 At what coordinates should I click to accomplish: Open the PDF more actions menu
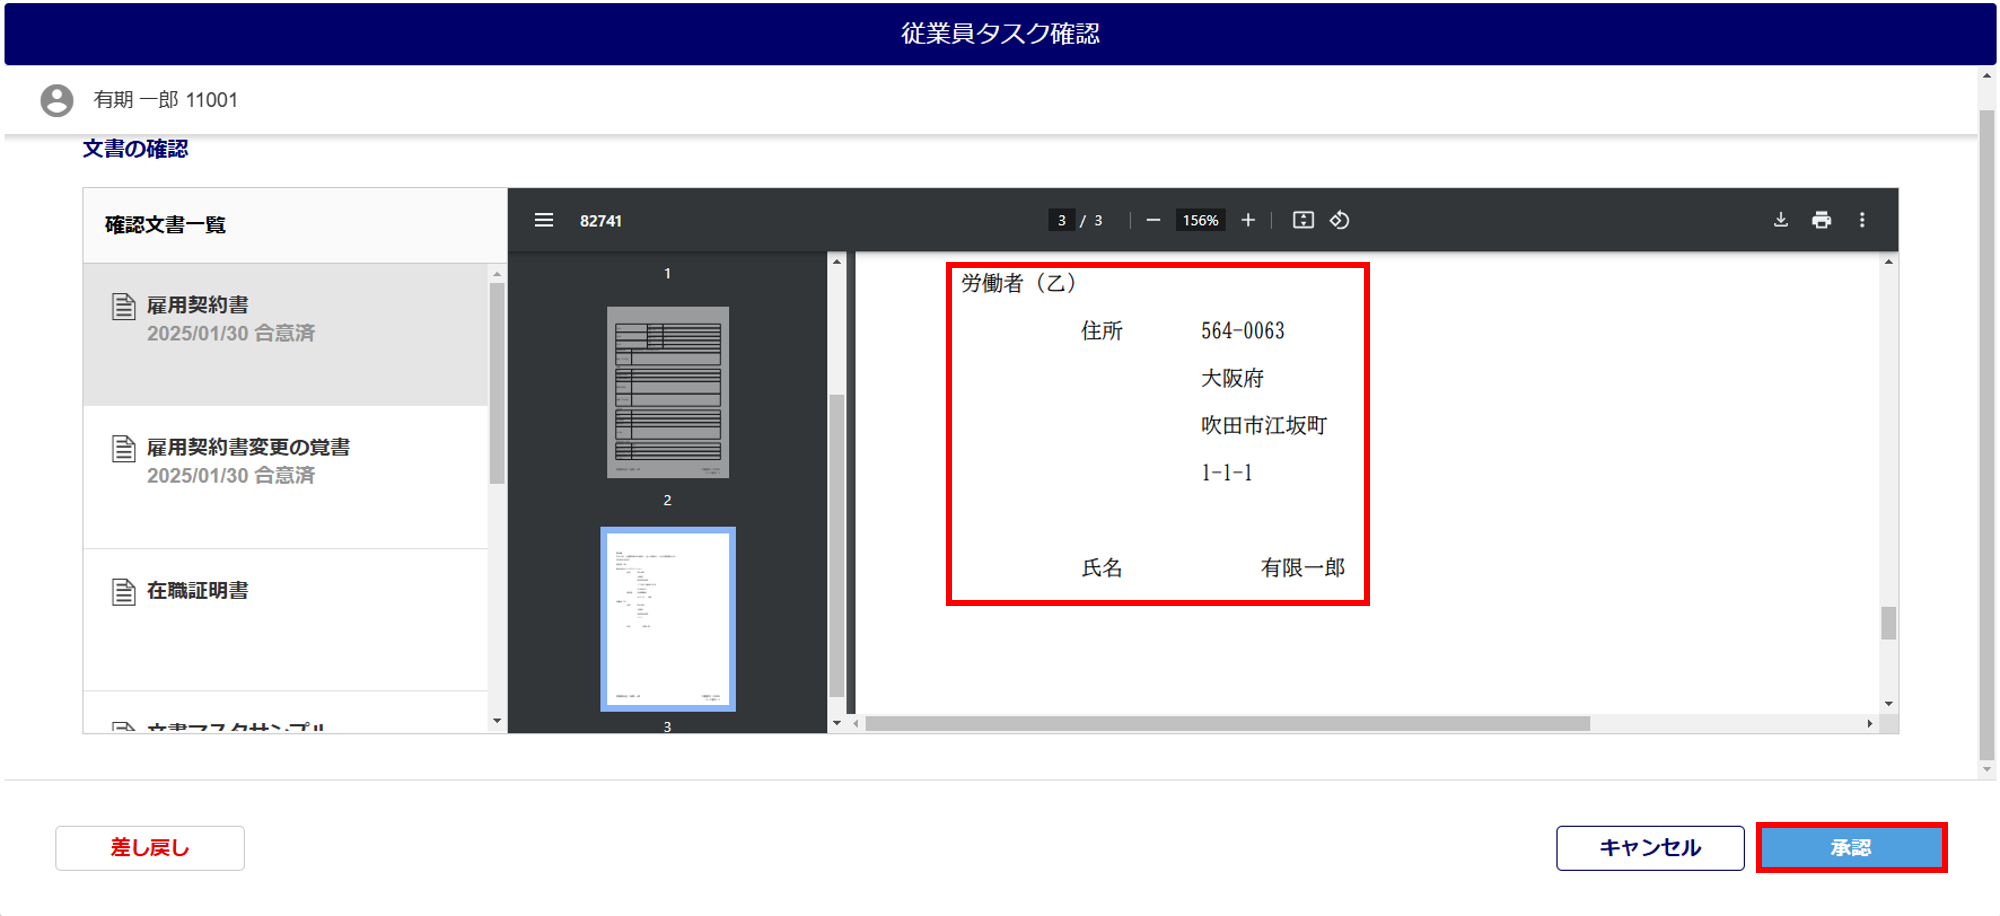click(x=1862, y=220)
